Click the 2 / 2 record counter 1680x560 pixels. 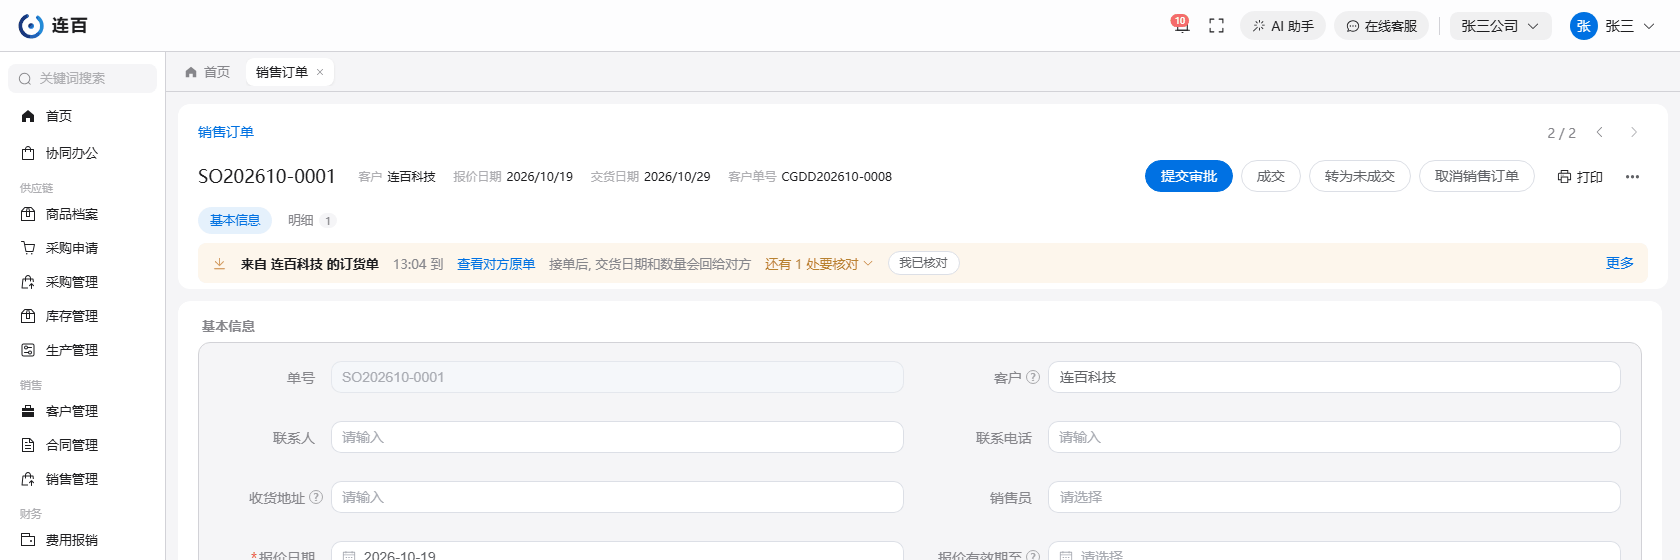[1561, 133]
